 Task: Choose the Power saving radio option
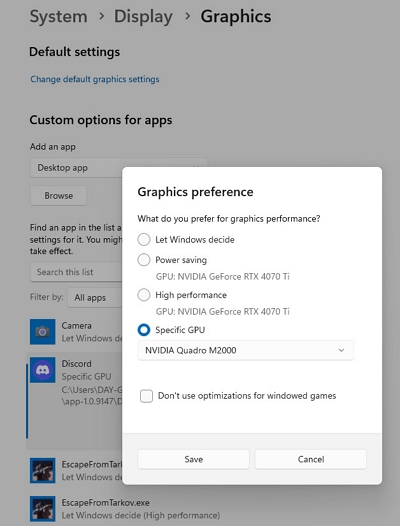click(x=144, y=260)
